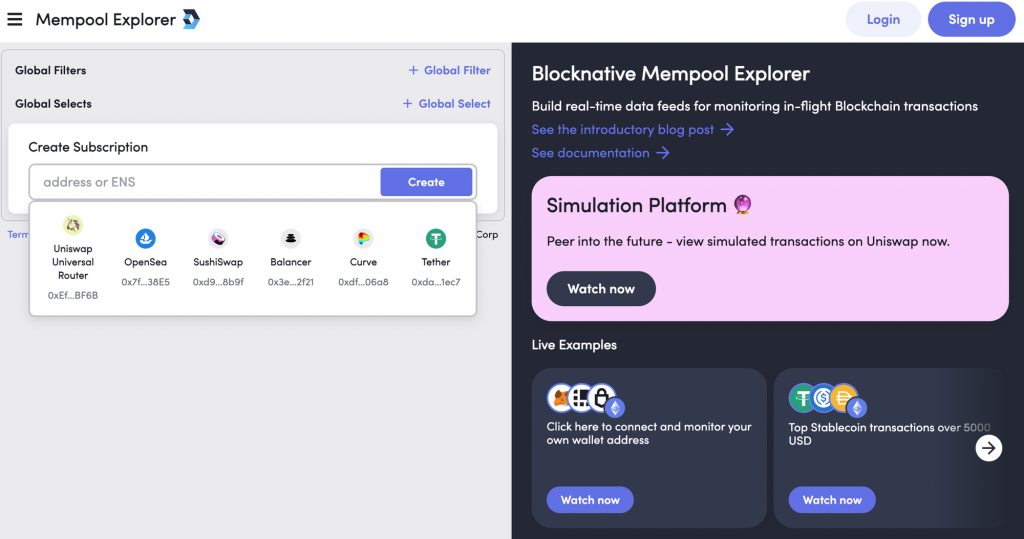Select the SushiSwap icon
The width and height of the screenshot is (1024, 539).
click(x=218, y=238)
